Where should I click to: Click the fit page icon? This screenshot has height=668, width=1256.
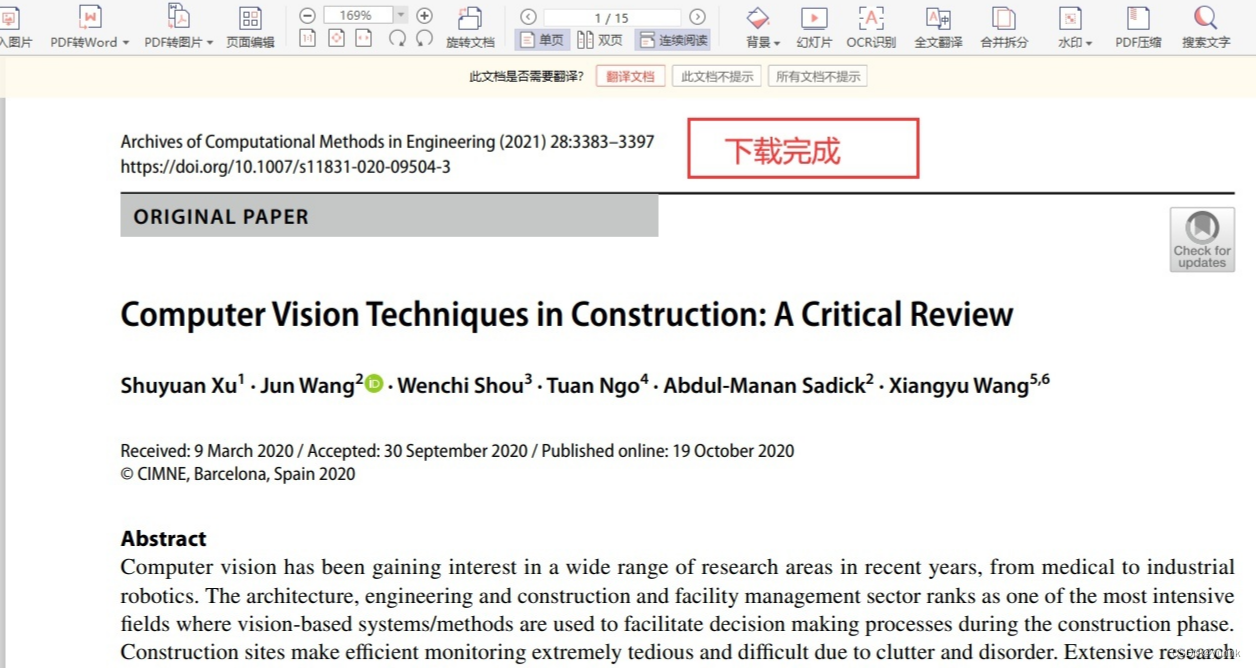(x=336, y=38)
